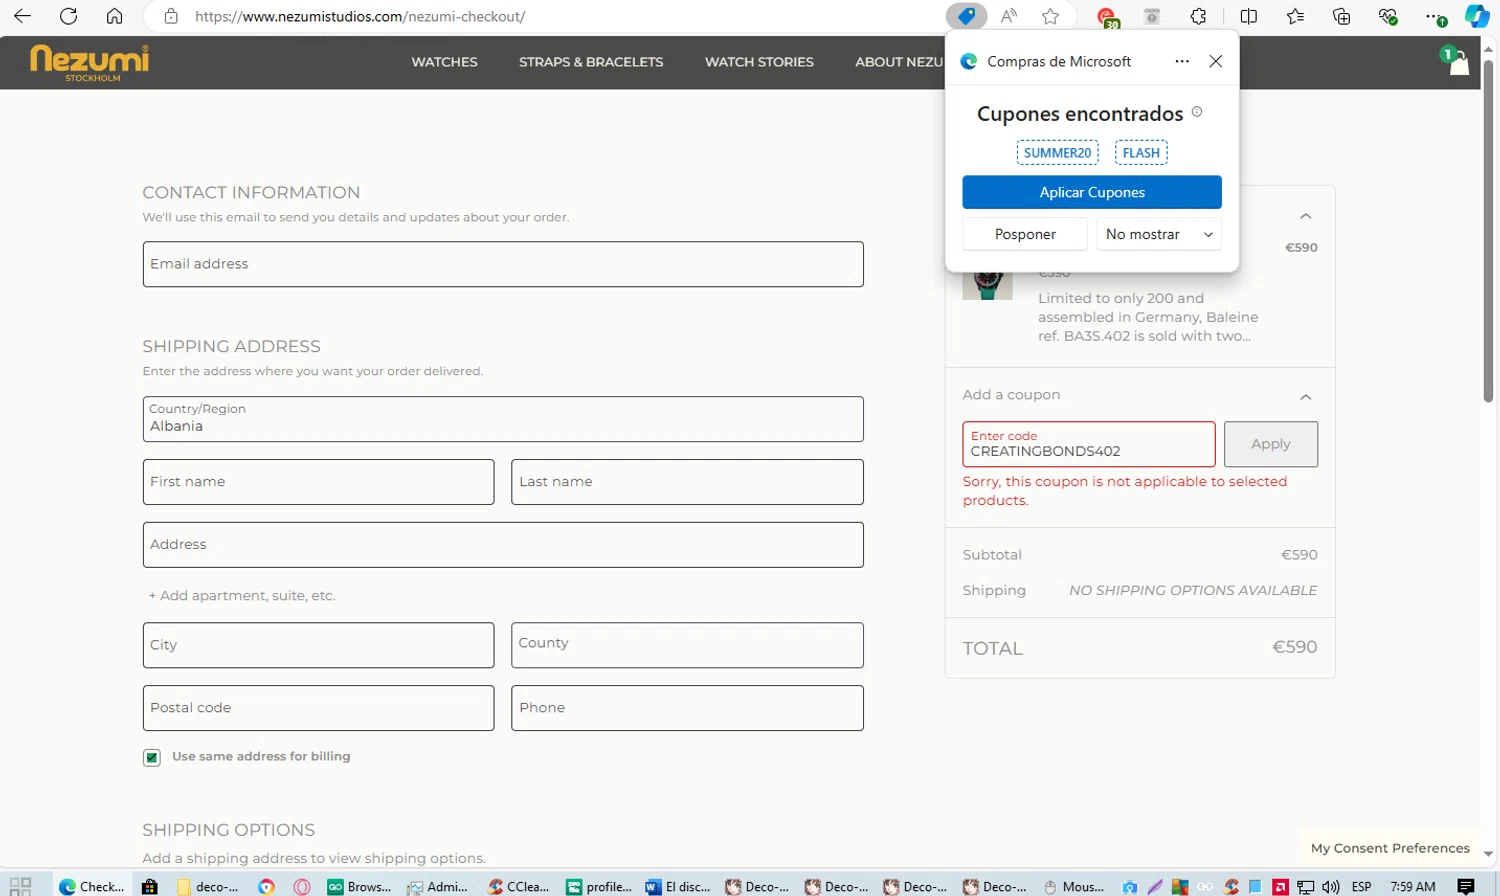Focus the County field
This screenshot has height=896, width=1500.
[x=687, y=645]
